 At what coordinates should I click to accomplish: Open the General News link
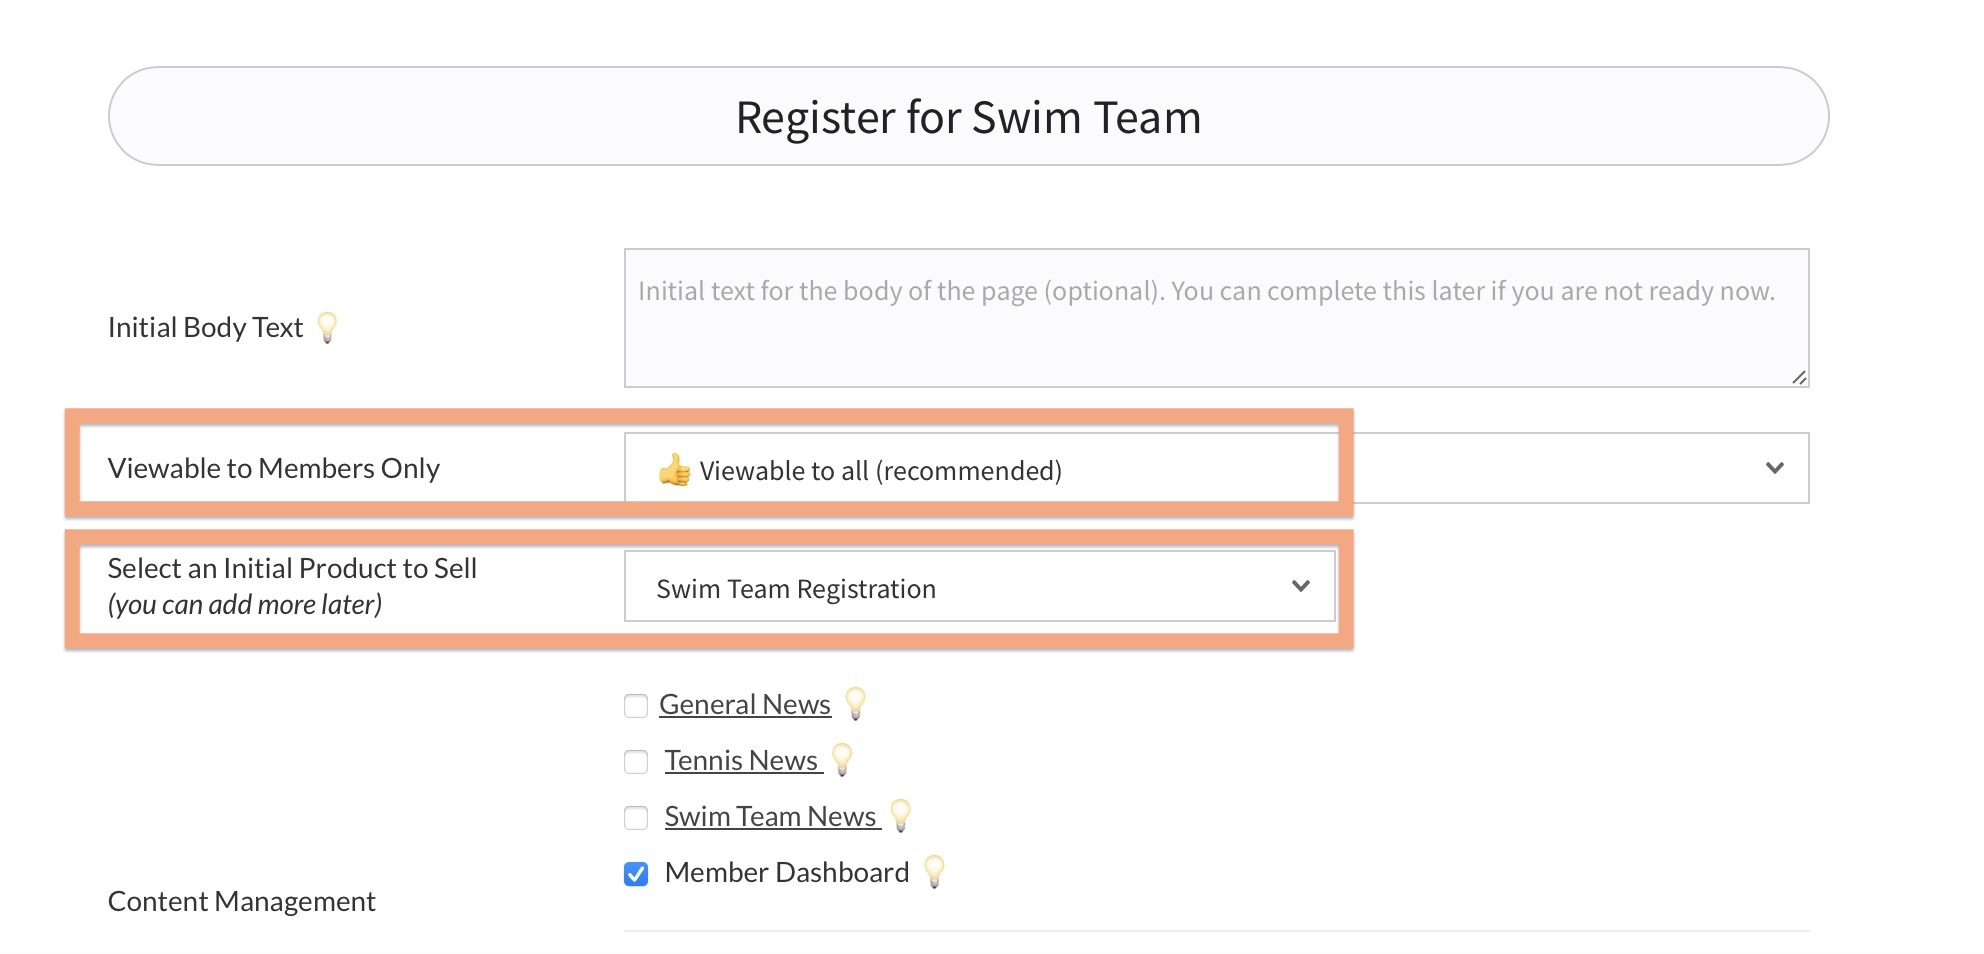[745, 705]
